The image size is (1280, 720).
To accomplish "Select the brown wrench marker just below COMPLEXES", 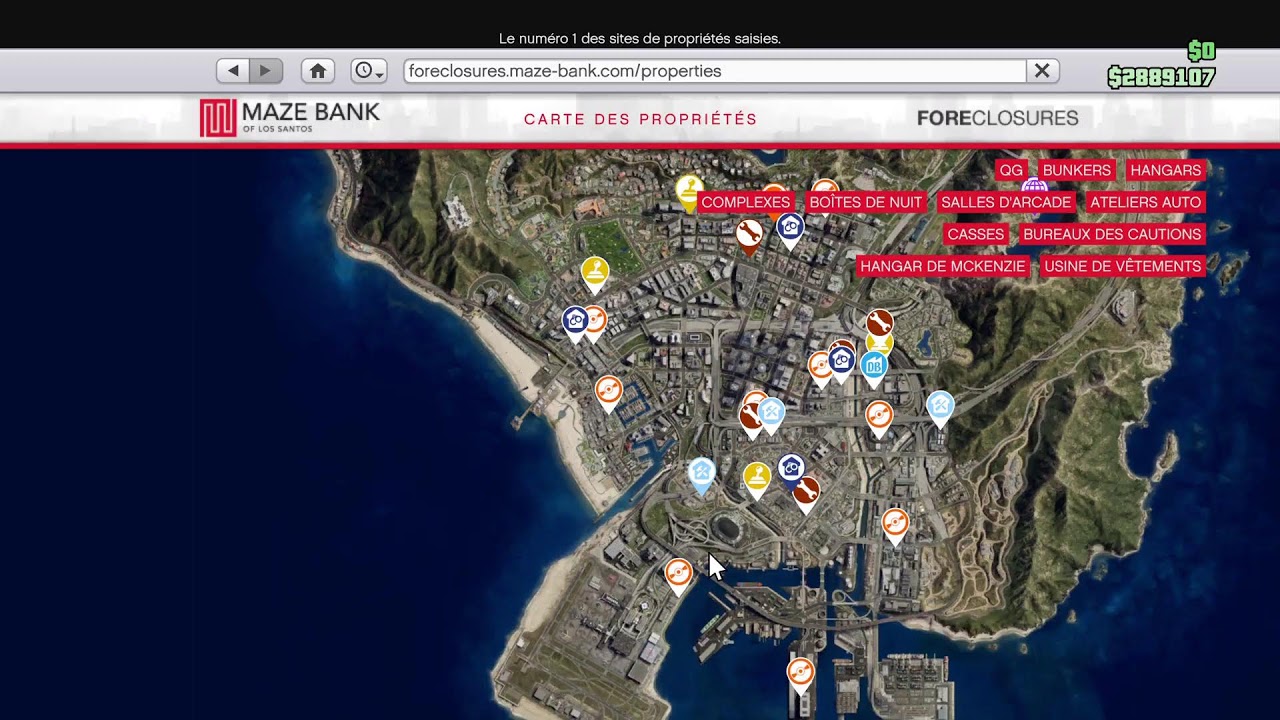I will point(749,237).
